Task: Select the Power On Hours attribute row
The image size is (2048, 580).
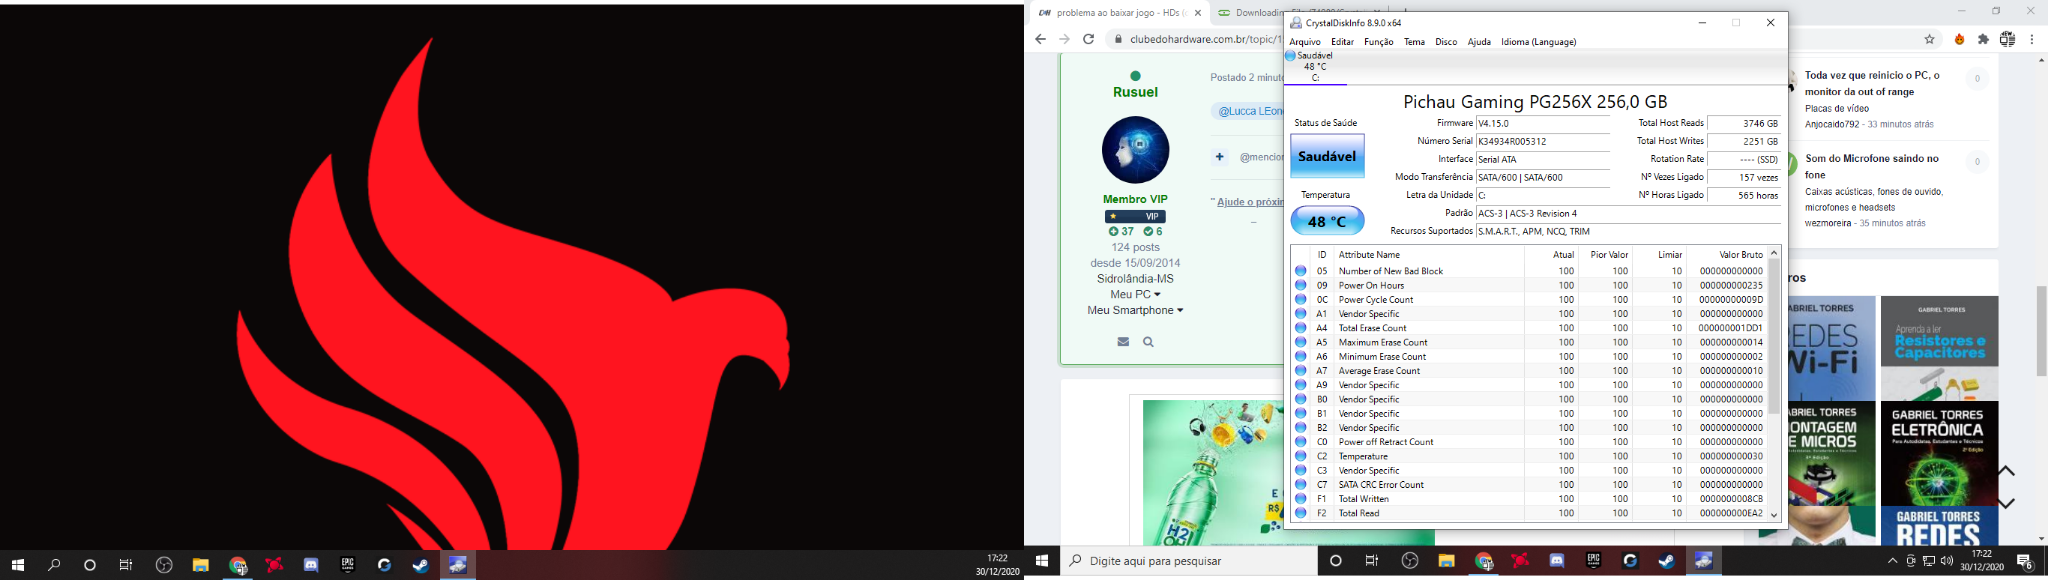Action: pos(1529,285)
